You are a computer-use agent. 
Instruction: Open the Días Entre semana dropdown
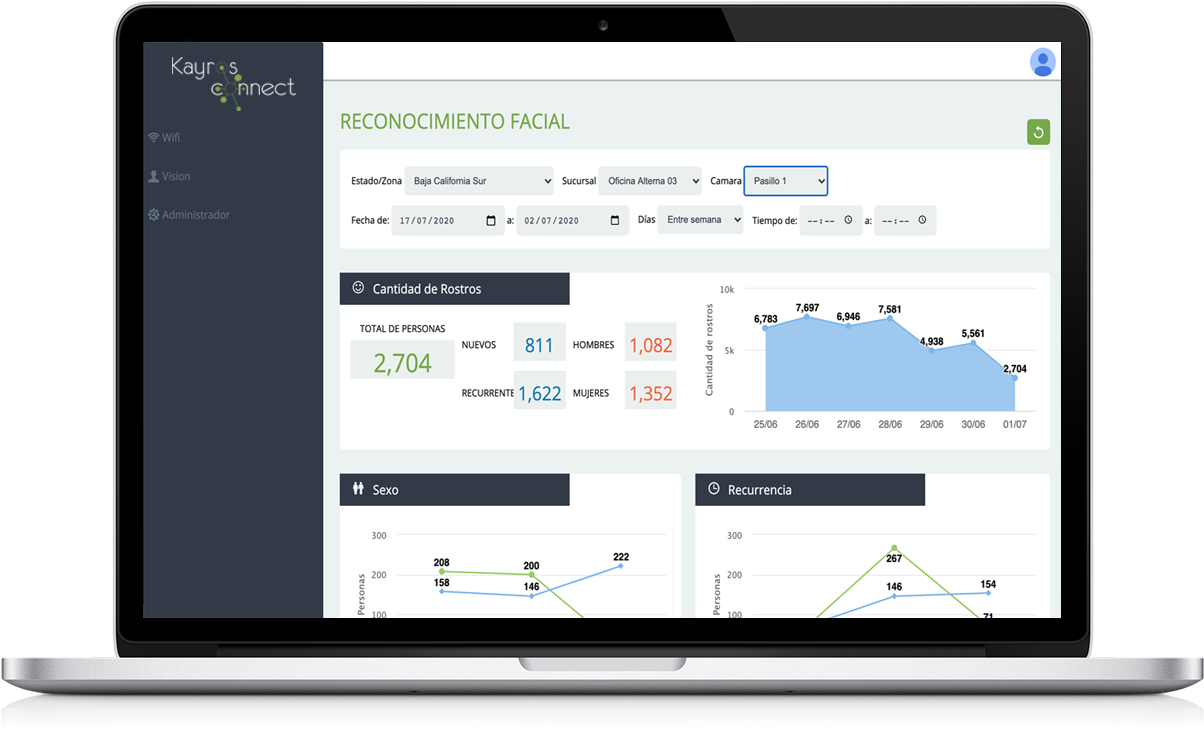click(x=700, y=220)
